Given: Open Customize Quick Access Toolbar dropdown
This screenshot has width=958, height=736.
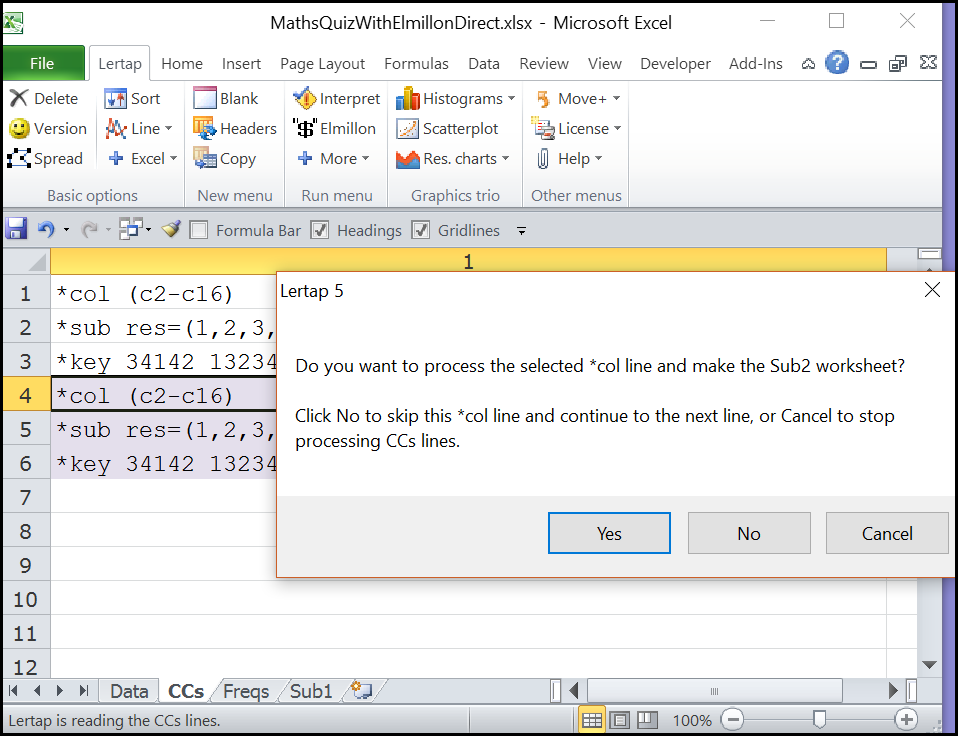Looking at the screenshot, I should 521,231.
